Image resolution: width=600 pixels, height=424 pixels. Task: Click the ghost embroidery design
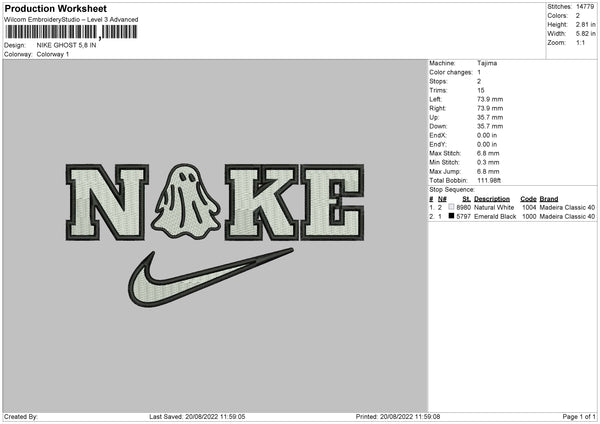click(186, 201)
